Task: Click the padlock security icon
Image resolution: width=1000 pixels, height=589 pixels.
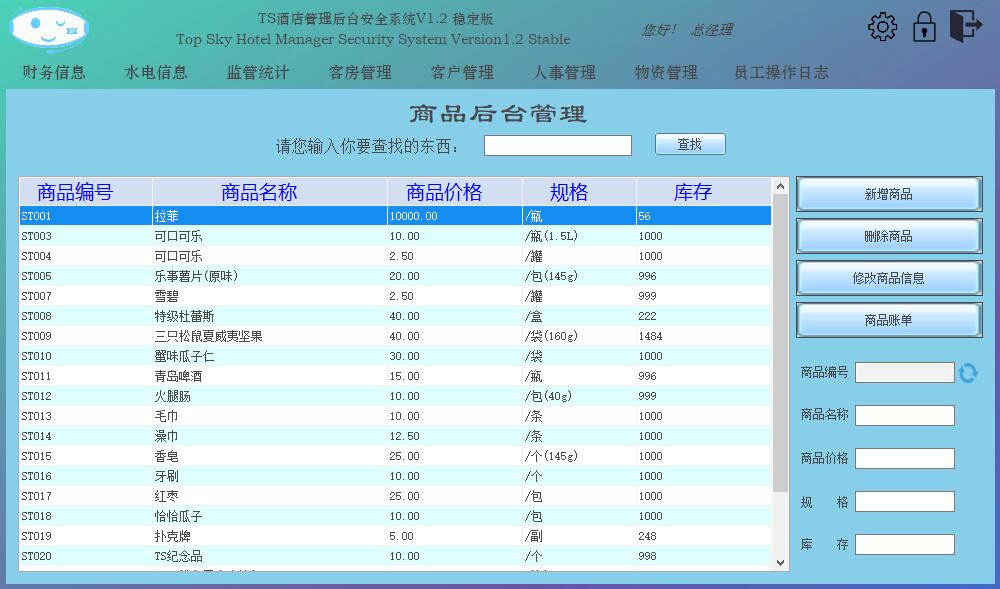Action: coord(923,24)
